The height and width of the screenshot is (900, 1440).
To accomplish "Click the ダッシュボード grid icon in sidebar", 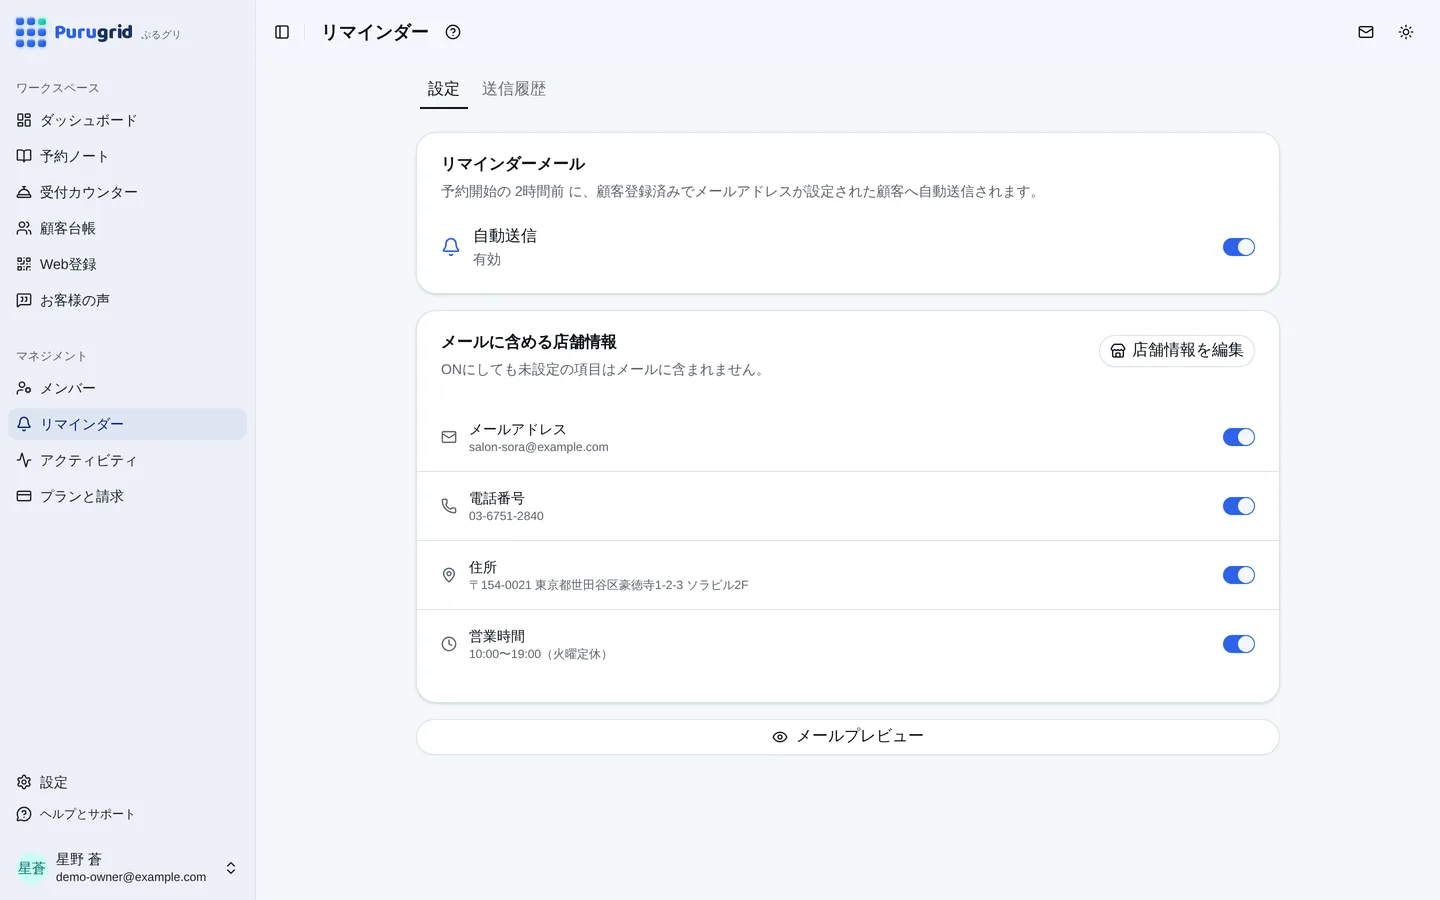I will 24,120.
